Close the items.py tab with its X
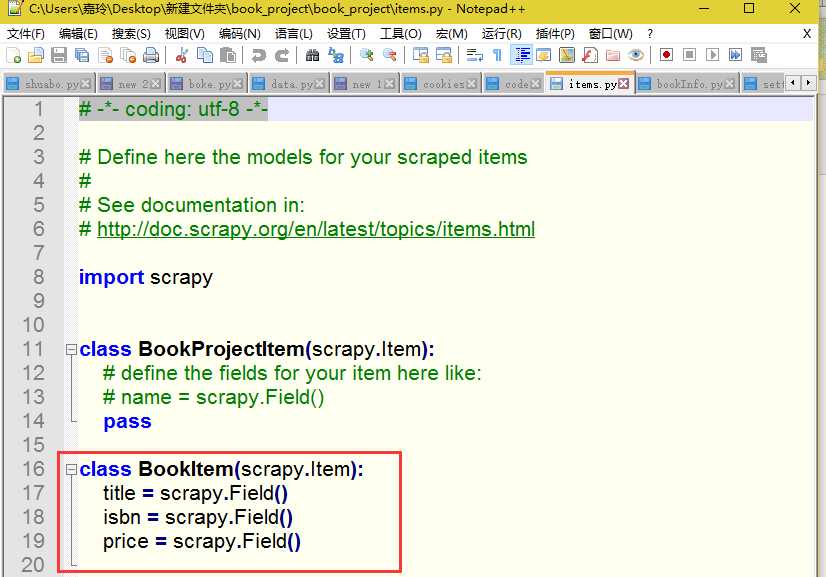The width and height of the screenshot is (826, 577). click(624, 84)
